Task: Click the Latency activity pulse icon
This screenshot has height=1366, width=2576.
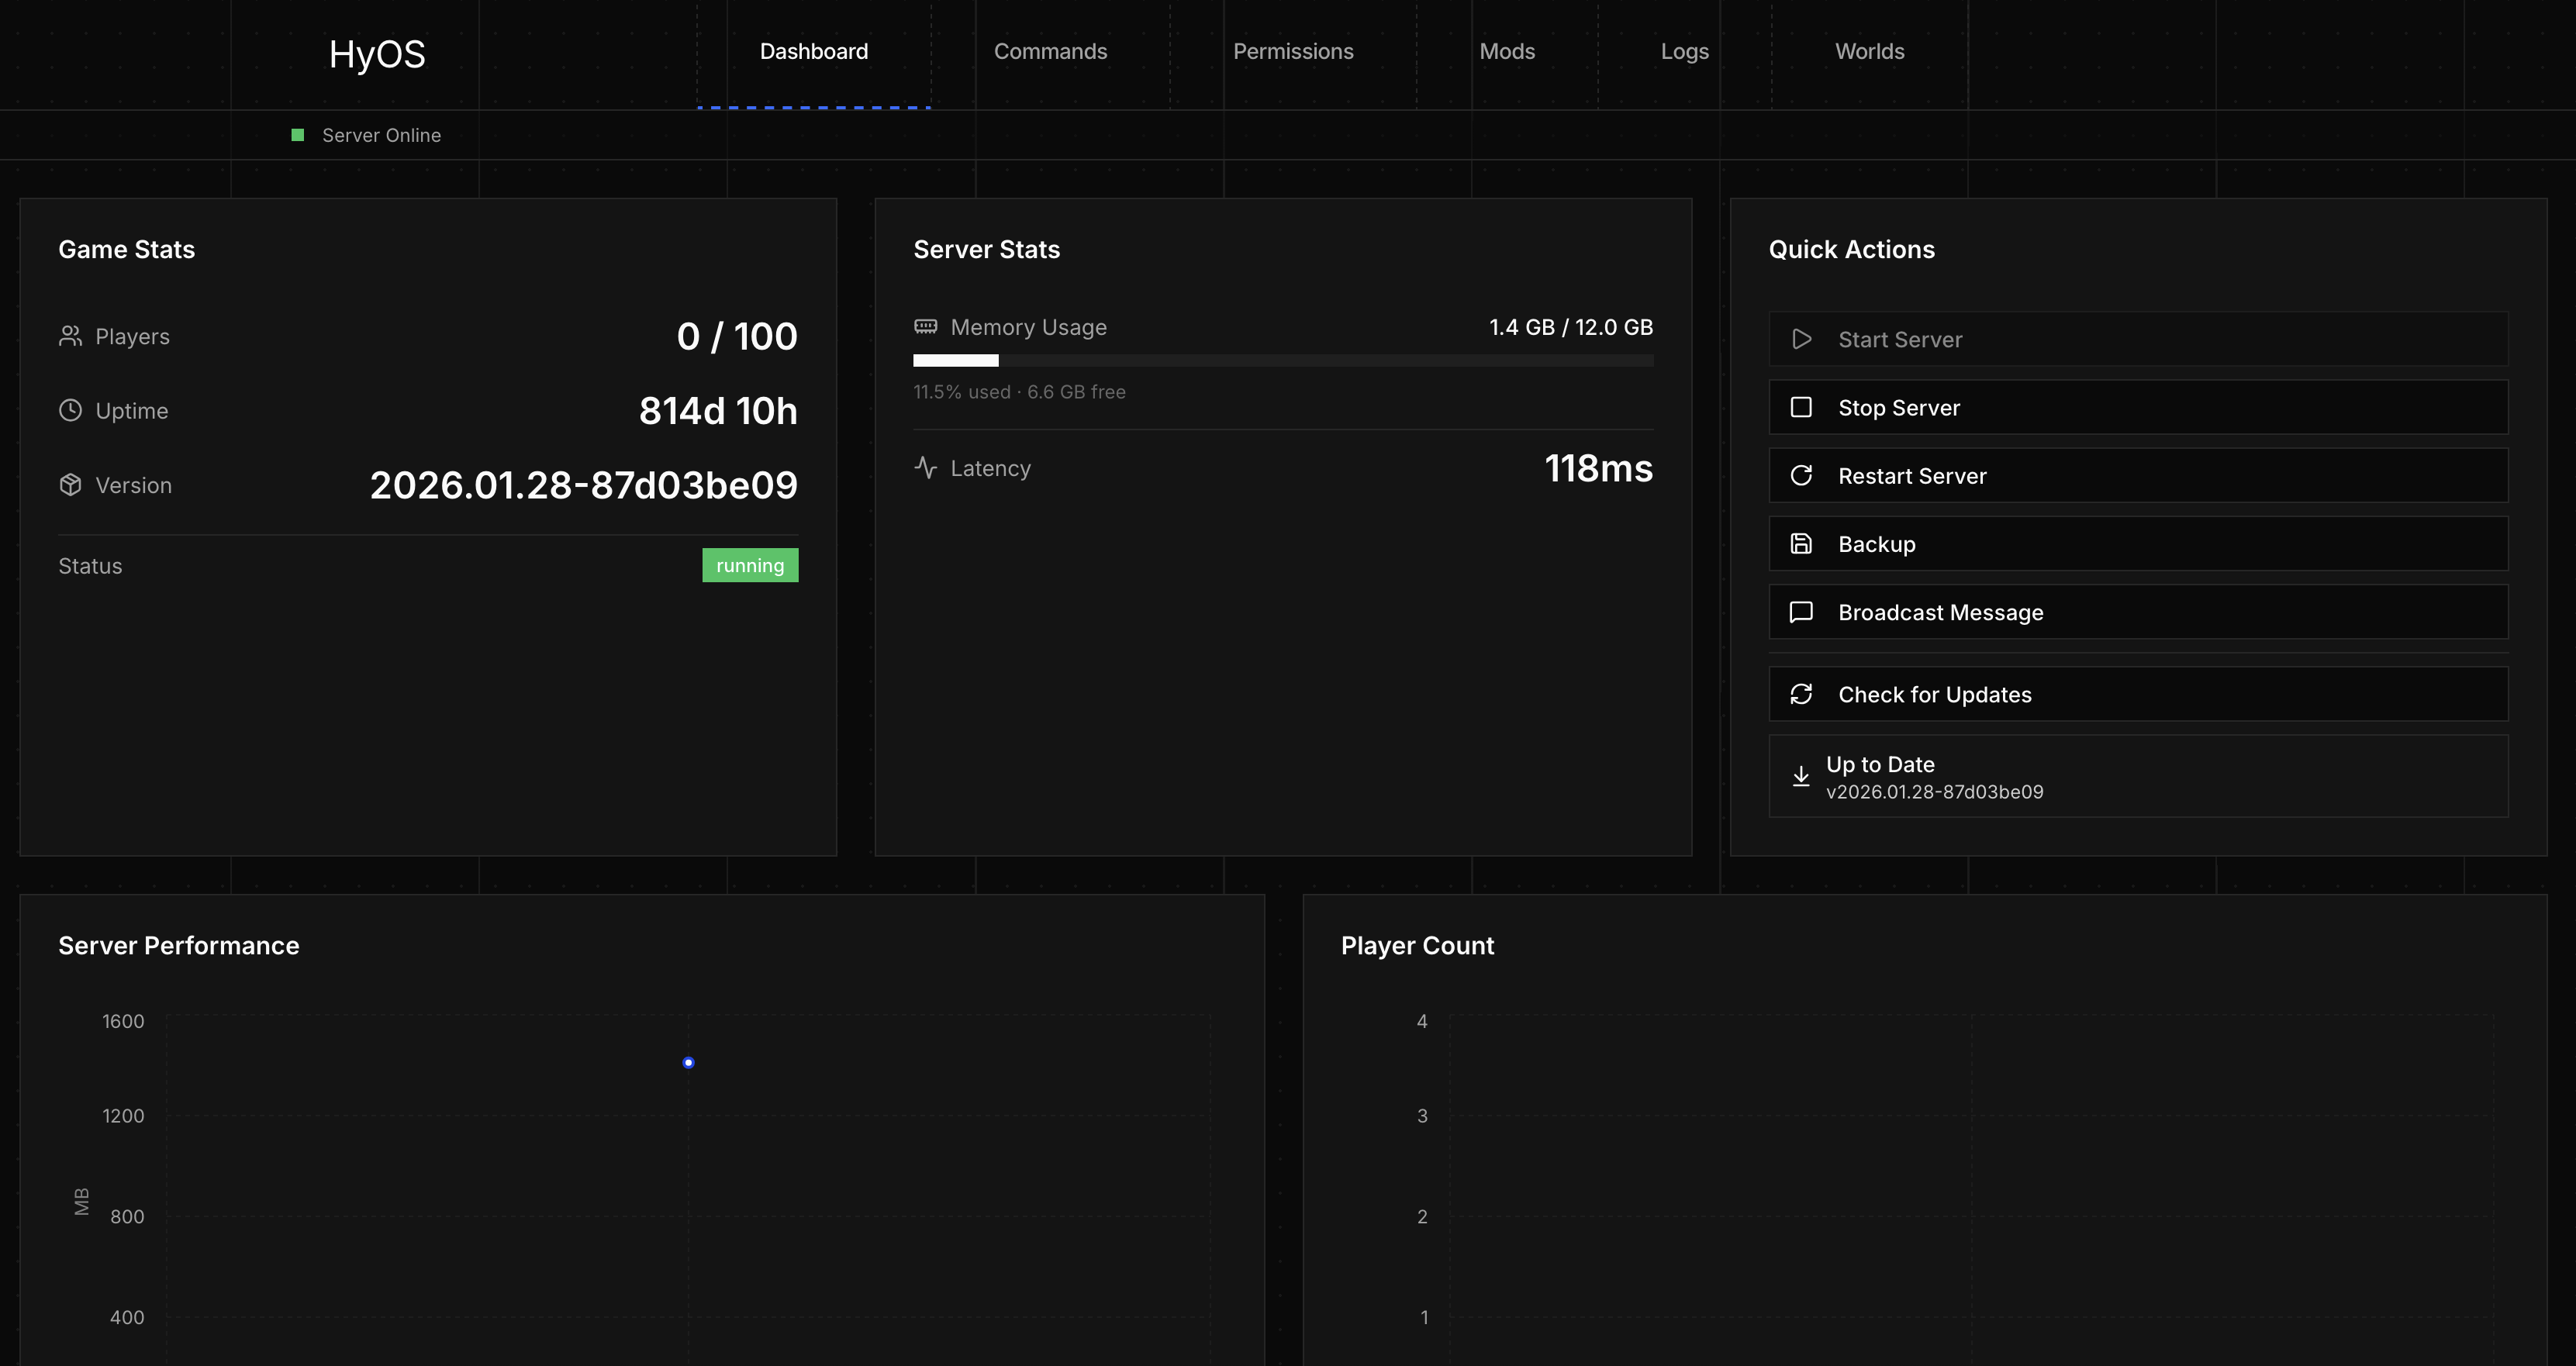Action: coord(926,467)
